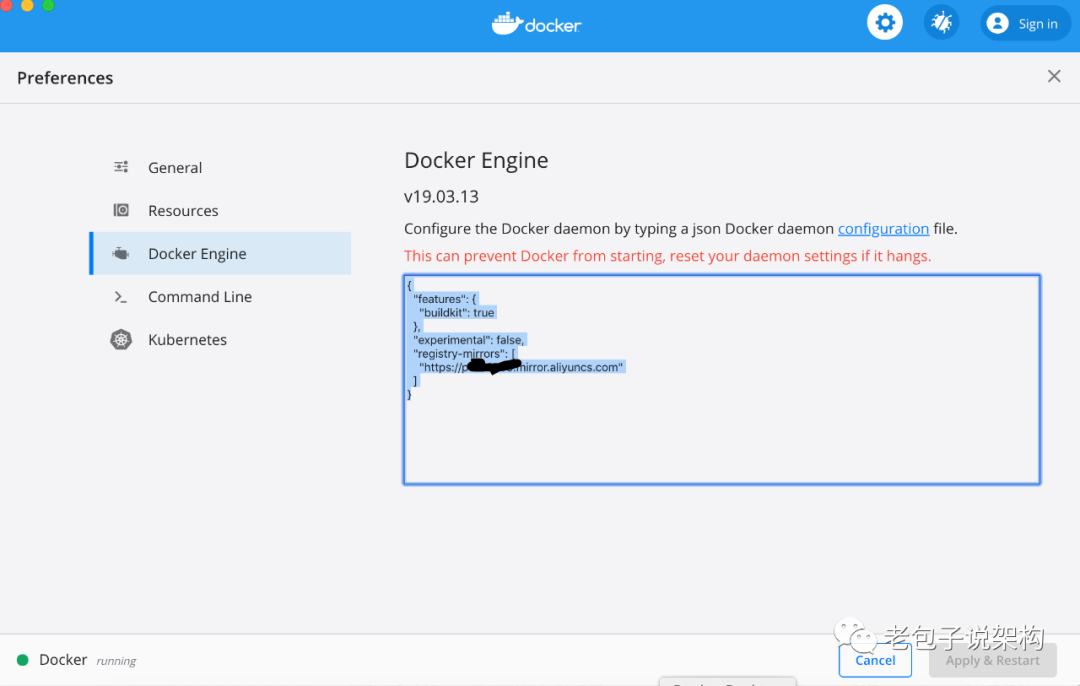Screen dimensions: 1080x686
Task: Open troubleshoot via the bug icon
Action: tap(941, 23)
